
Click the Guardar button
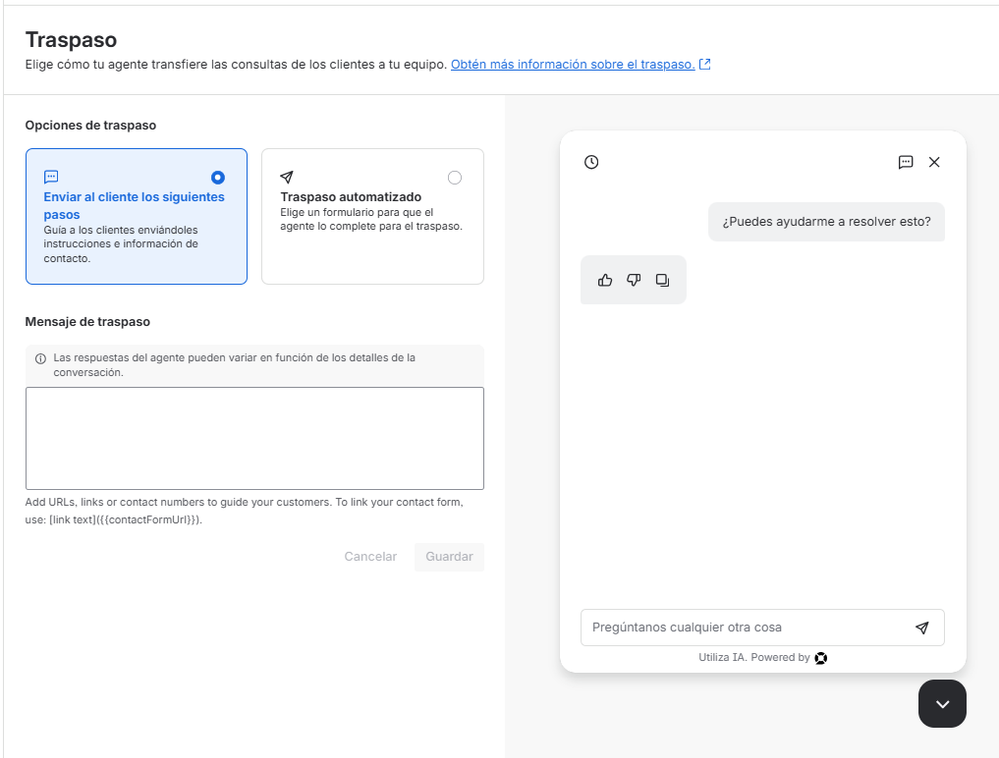coord(449,557)
